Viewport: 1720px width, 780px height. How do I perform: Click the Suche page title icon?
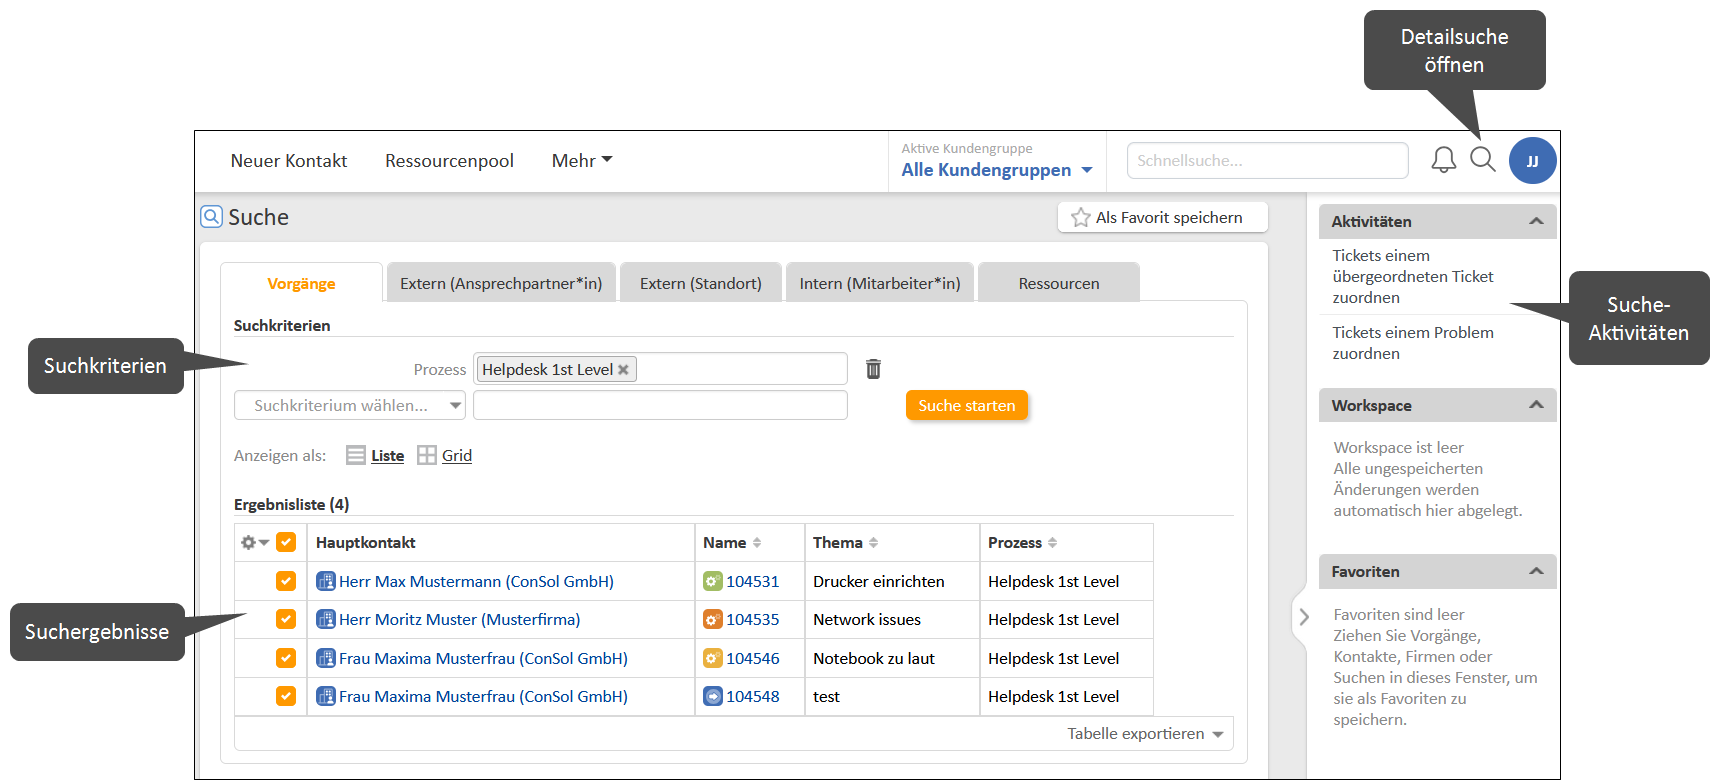coord(211,217)
